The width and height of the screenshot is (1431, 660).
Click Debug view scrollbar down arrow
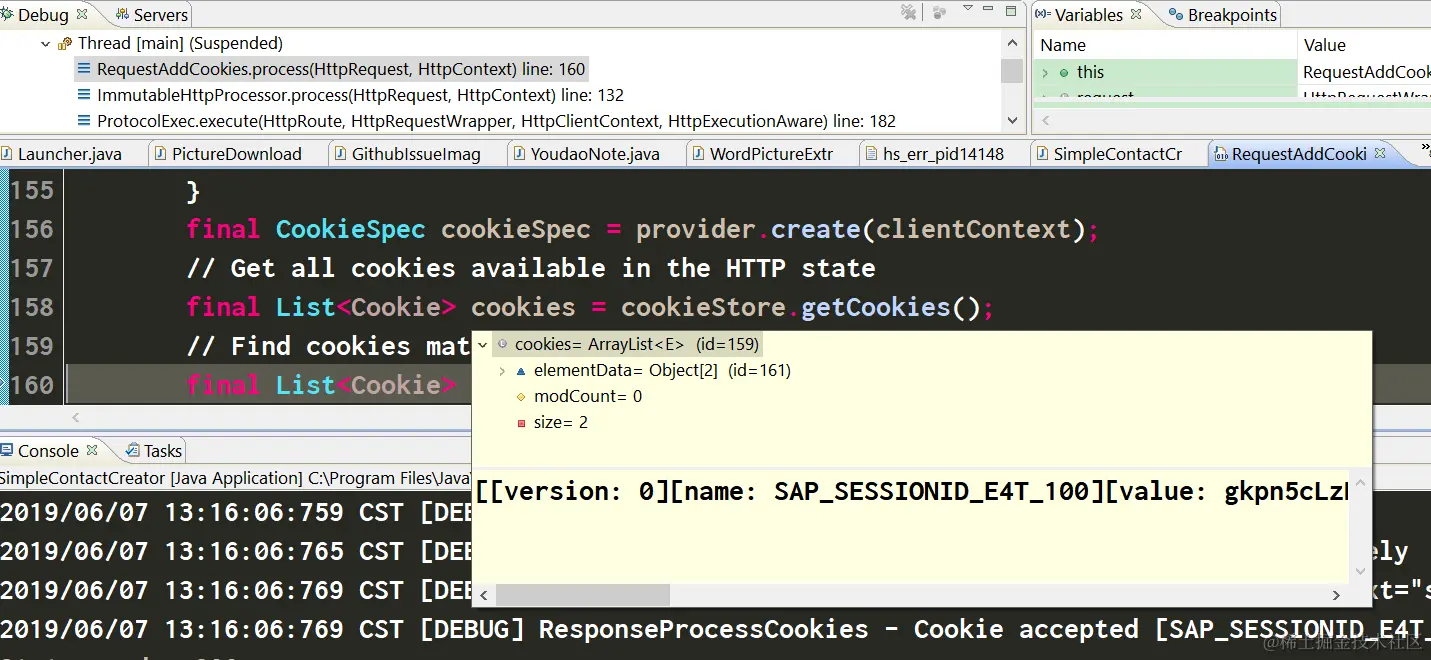pos(1012,120)
